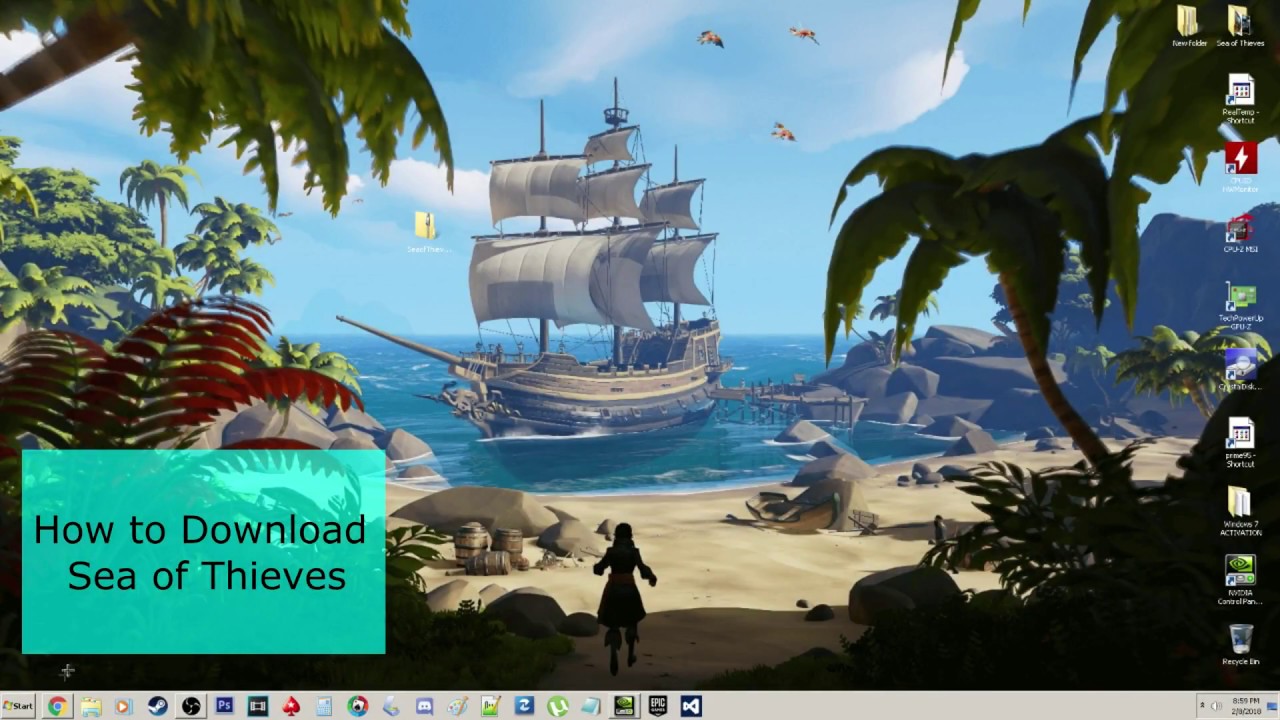Screen dimensions: 1280x720
Task: Open the green chart notepad taskbar icon
Action: pos(490,706)
